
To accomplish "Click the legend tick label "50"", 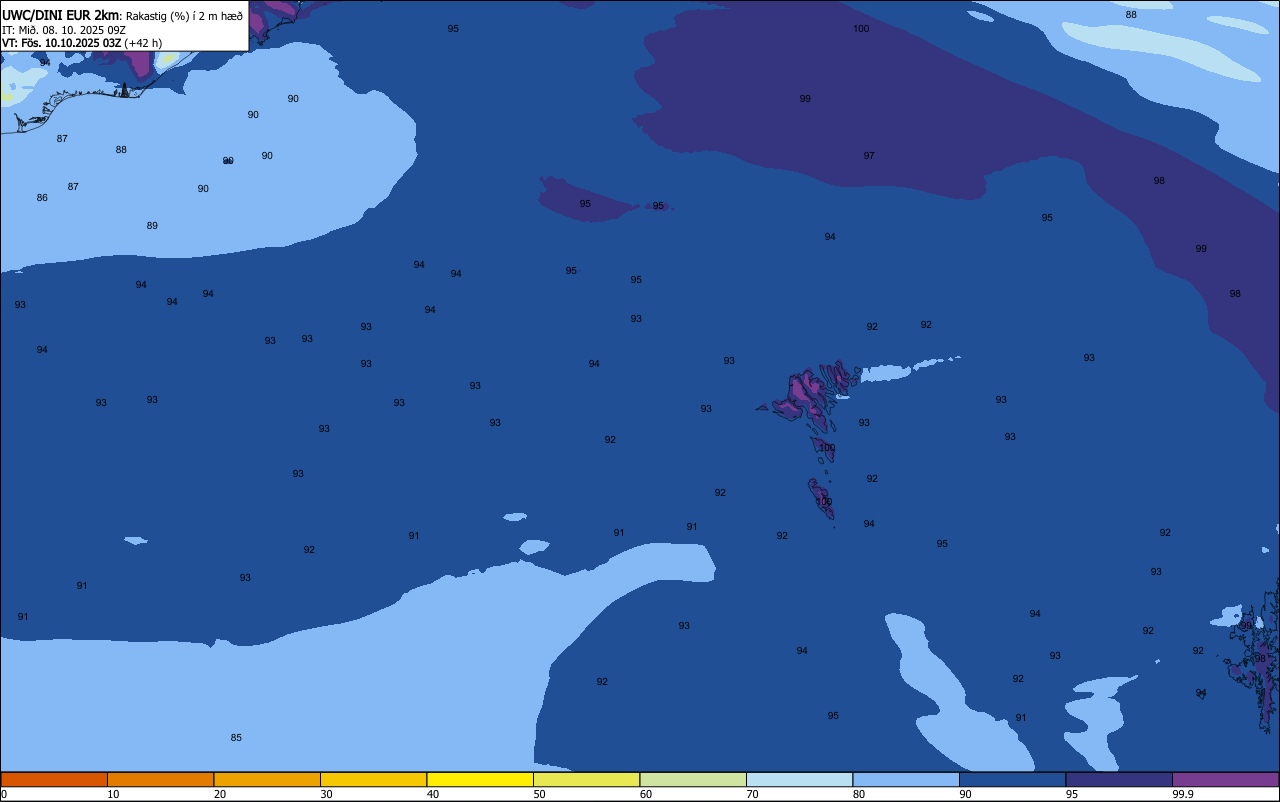I will pos(539,794).
